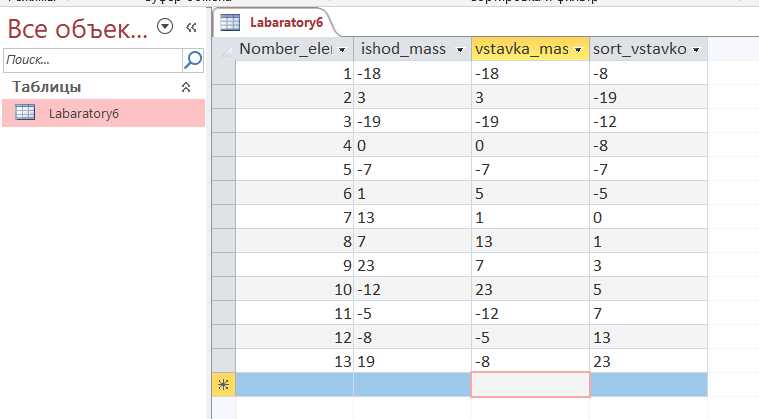This screenshot has width=759, height=419.
Task: Click the sort_vstavko cell with value -19
Action: point(649,97)
